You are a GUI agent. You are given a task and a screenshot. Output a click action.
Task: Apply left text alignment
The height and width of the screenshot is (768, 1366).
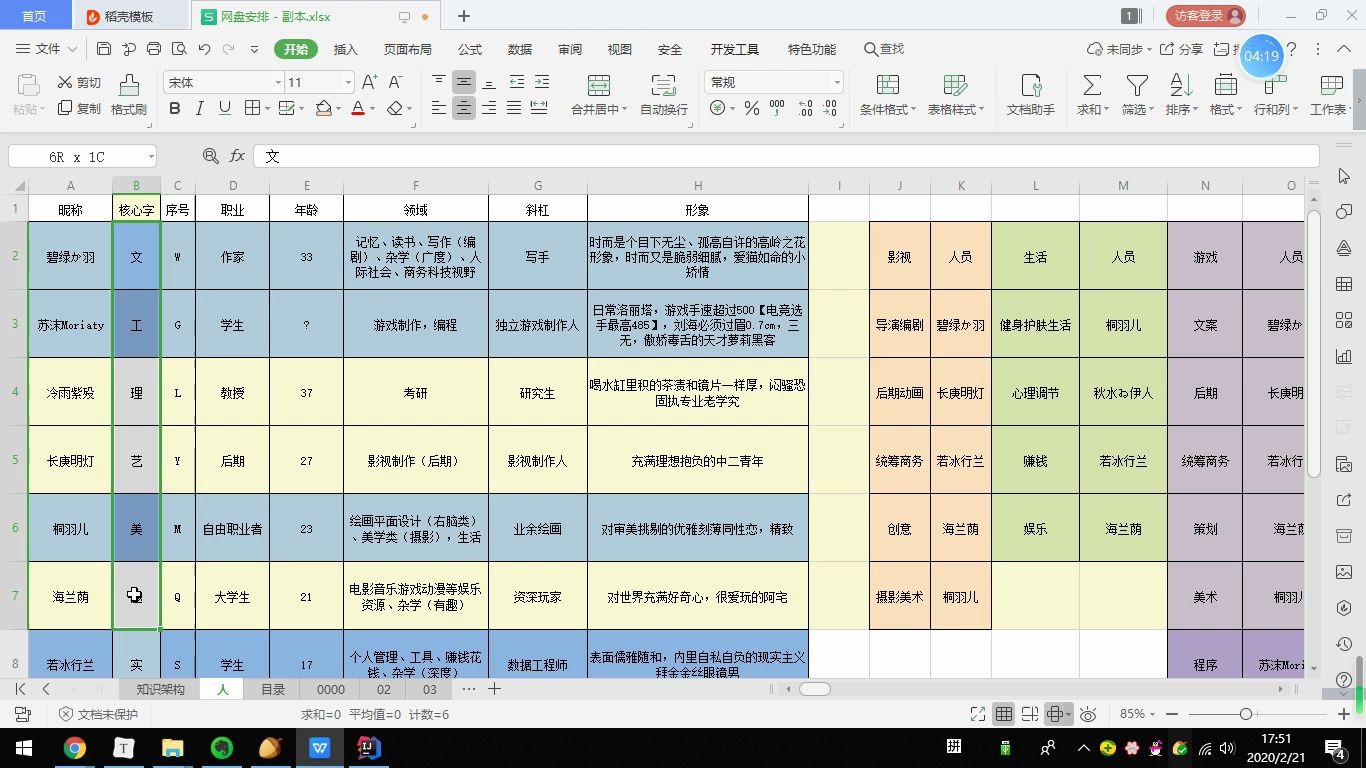[x=439, y=108]
